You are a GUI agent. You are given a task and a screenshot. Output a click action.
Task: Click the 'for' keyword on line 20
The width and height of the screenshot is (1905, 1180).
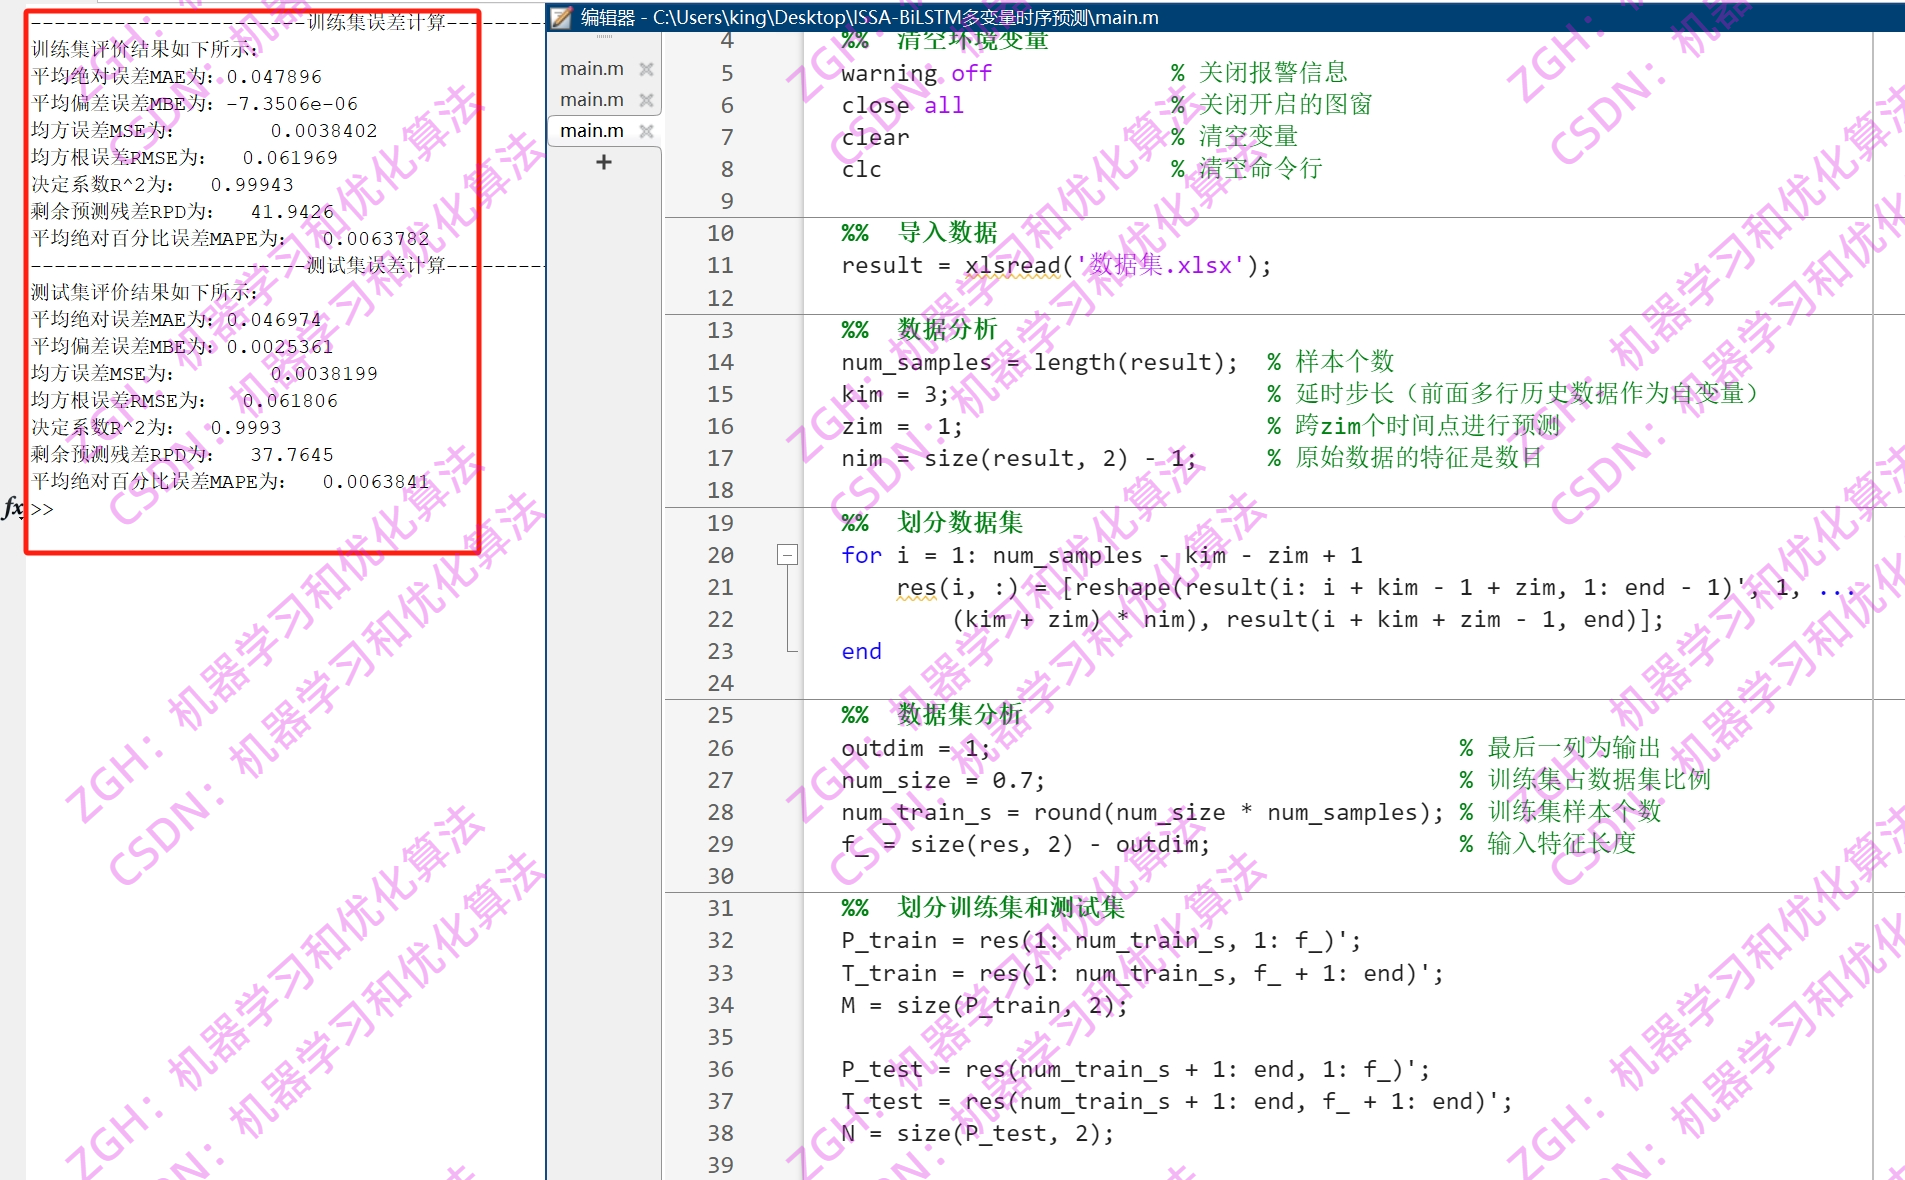click(x=861, y=555)
